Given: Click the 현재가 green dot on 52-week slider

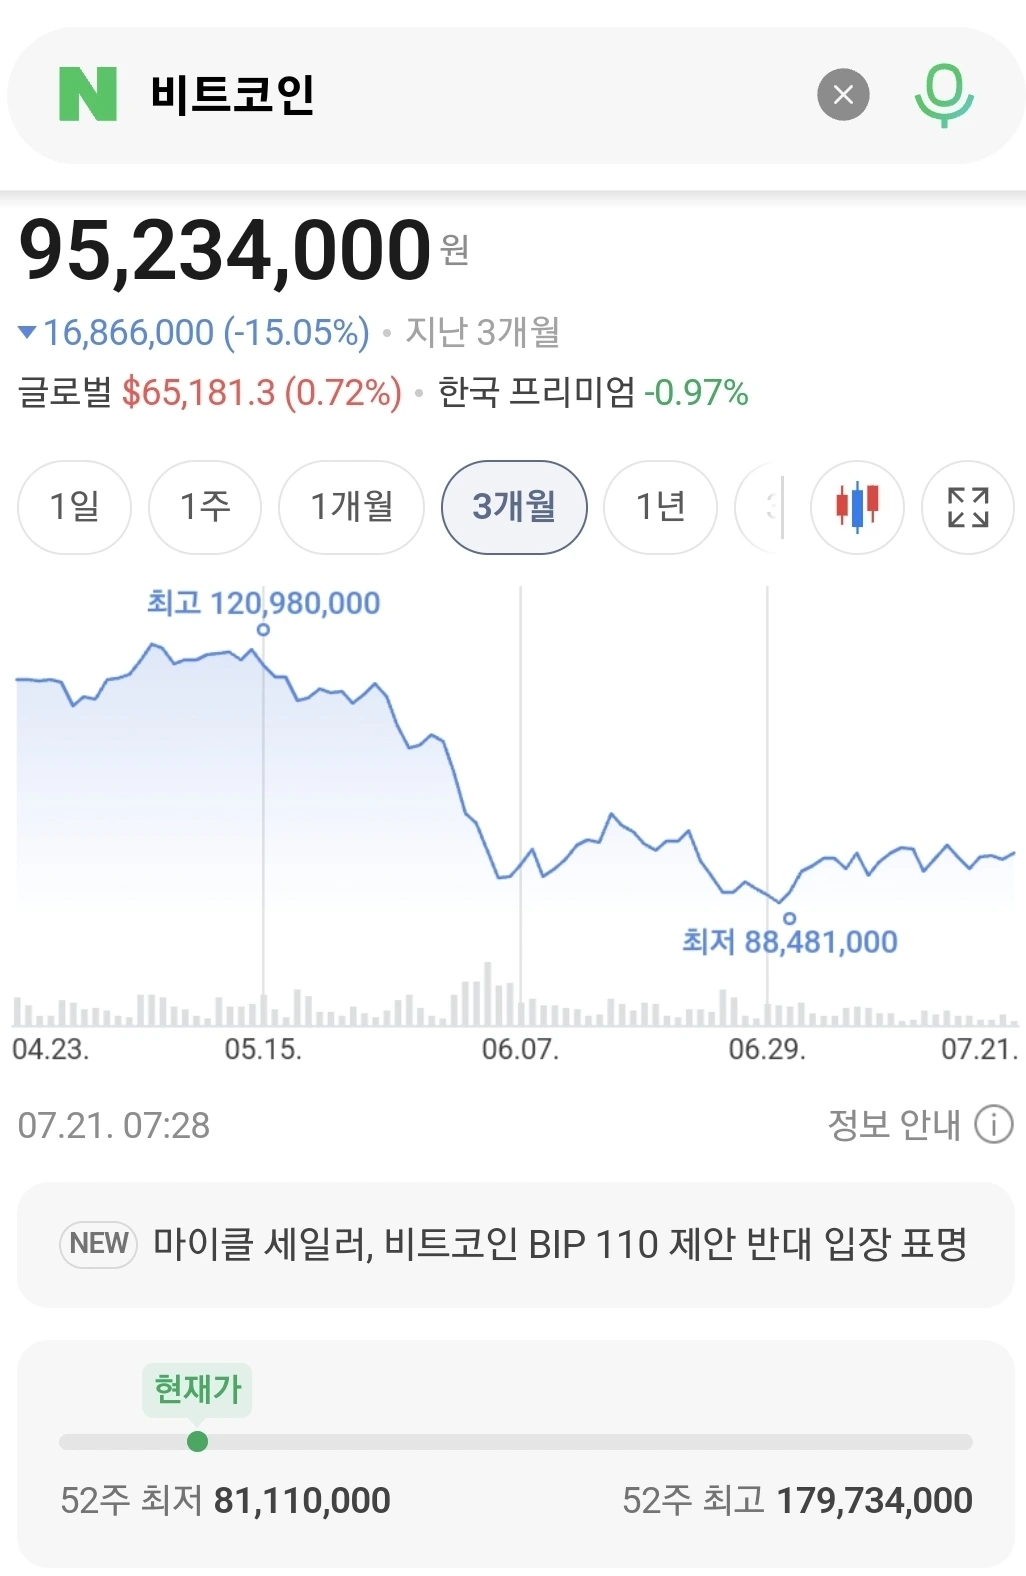Looking at the screenshot, I should [x=197, y=1441].
